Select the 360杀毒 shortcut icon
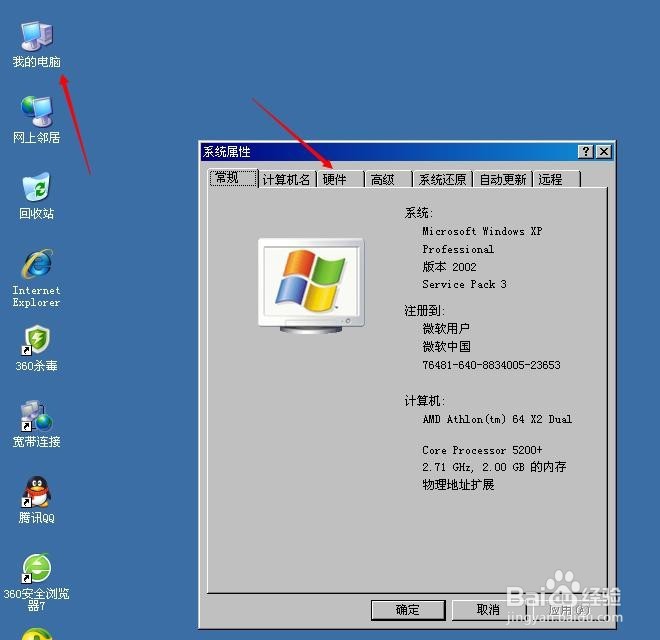Screen dimensions: 660x640 [x=37, y=348]
